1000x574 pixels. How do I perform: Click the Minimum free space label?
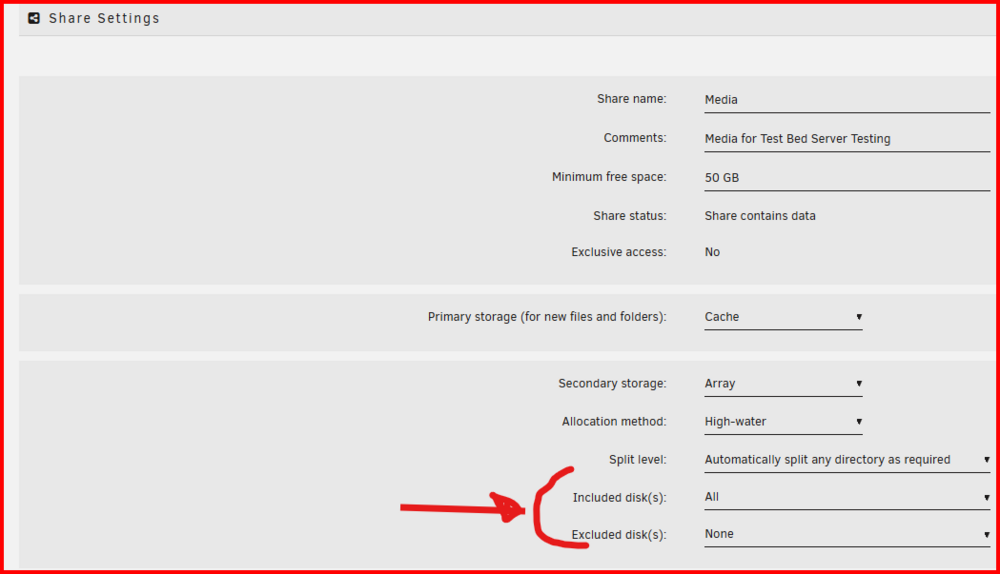click(609, 177)
